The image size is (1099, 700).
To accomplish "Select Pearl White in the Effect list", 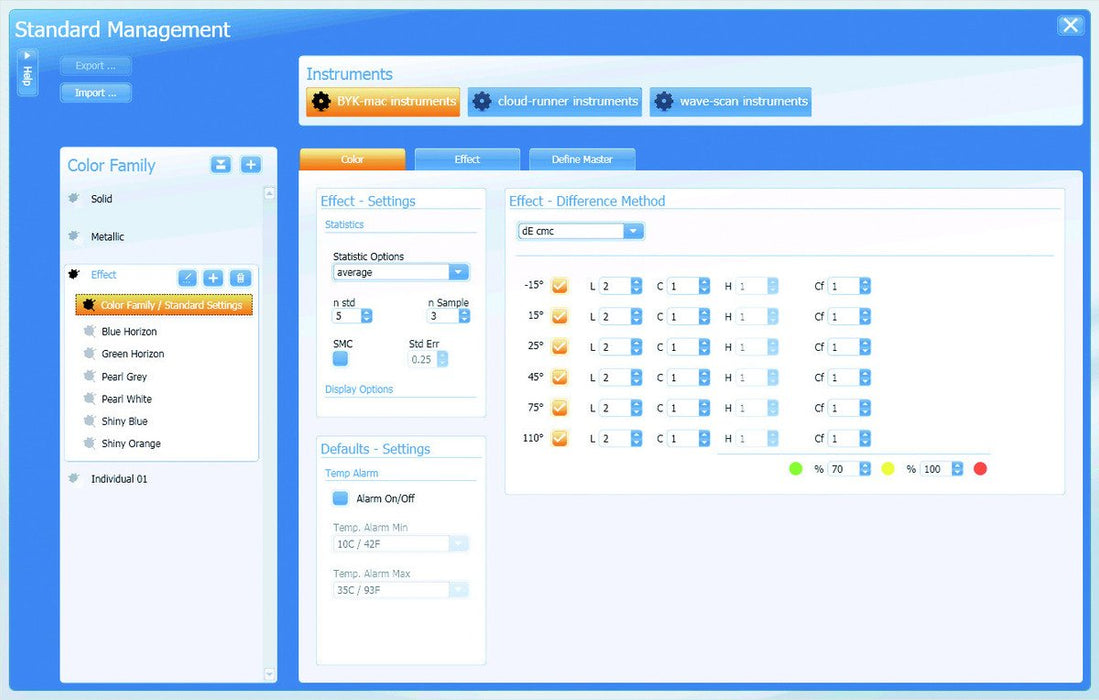I will pos(127,399).
